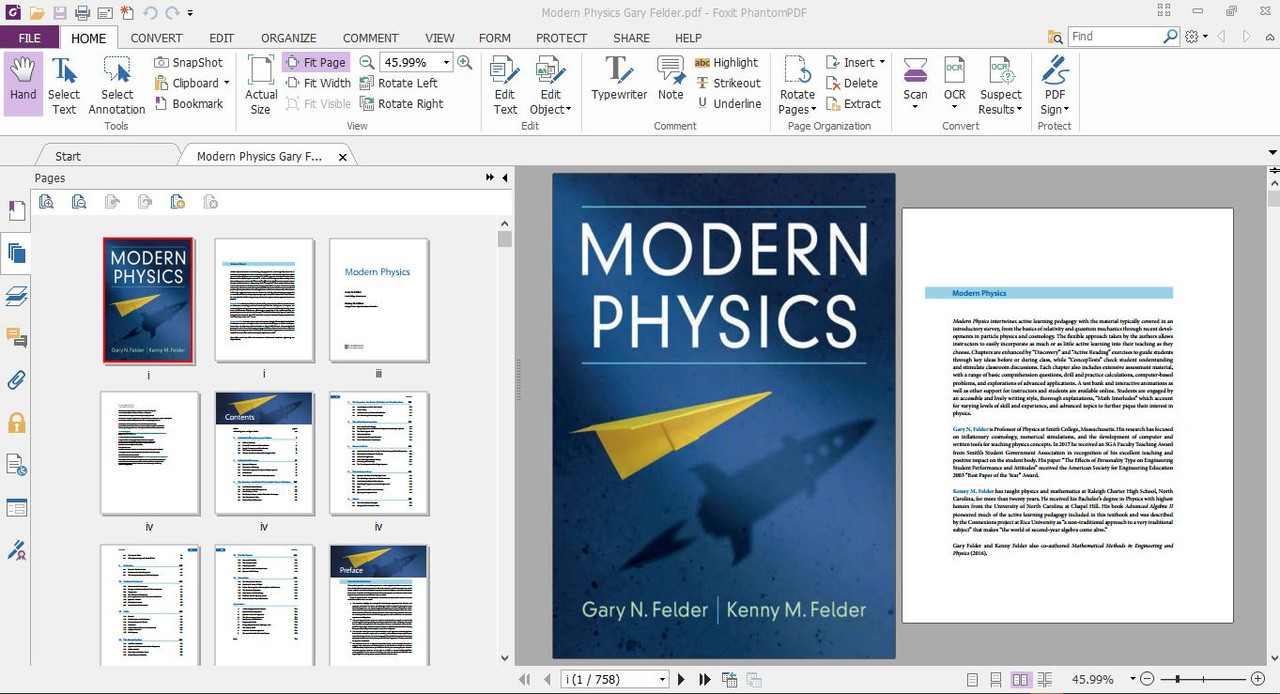Select the Contents page thumbnail
Viewport: 1280px width, 694px height.
click(x=264, y=453)
